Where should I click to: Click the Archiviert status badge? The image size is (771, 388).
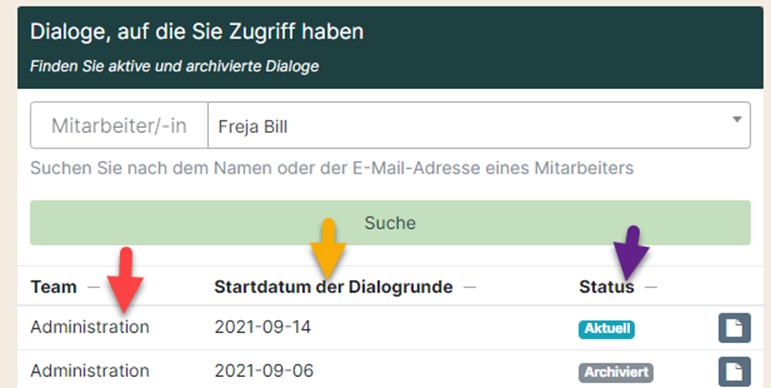point(616,372)
